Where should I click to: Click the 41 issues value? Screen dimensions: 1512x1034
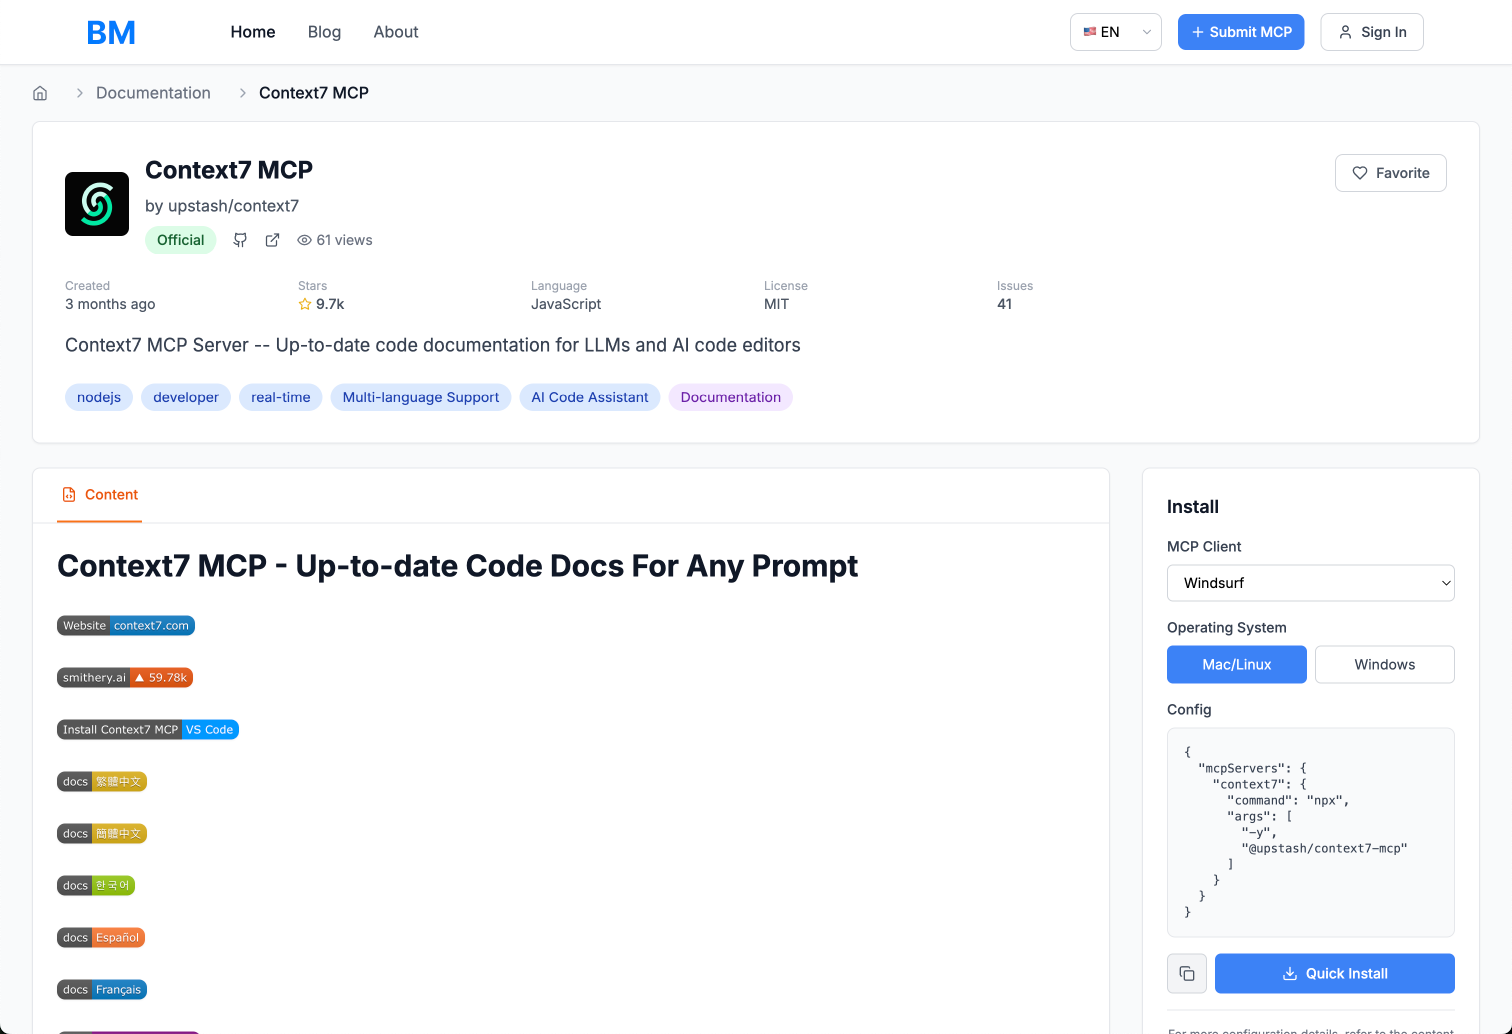click(x=1005, y=304)
